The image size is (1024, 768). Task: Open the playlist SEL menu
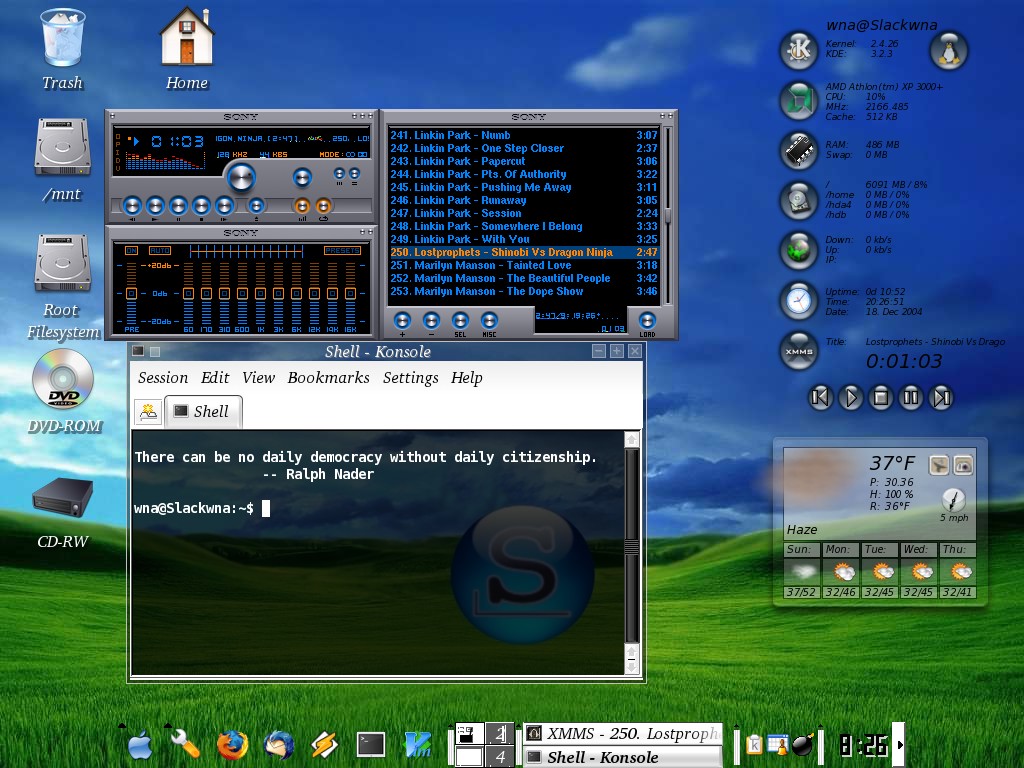(460, 321)
